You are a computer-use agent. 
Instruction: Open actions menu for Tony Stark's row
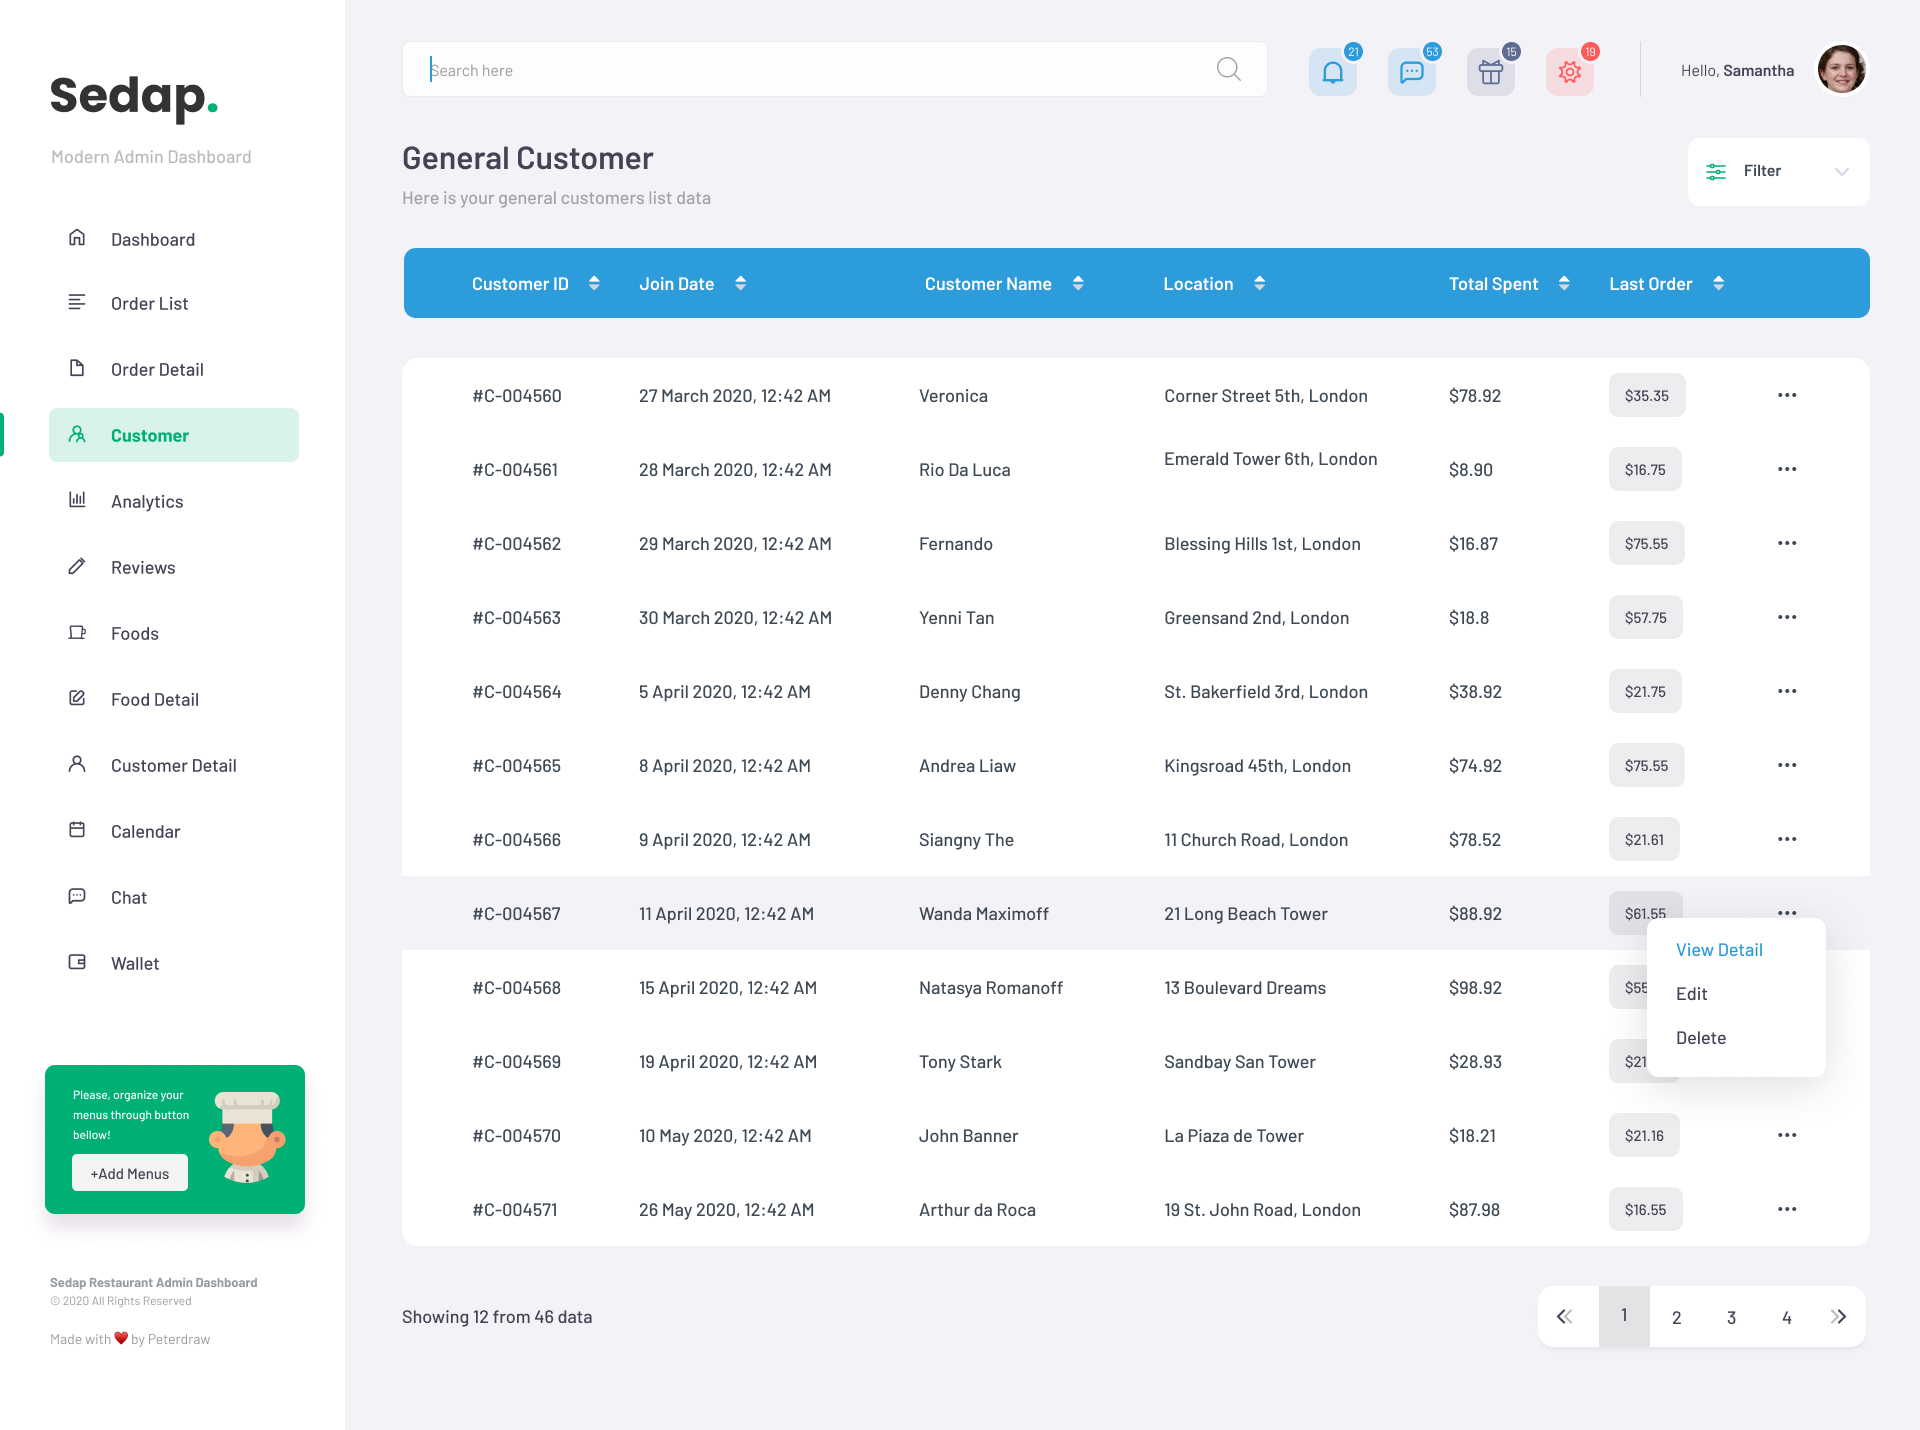click(x=1787, y=1061)
